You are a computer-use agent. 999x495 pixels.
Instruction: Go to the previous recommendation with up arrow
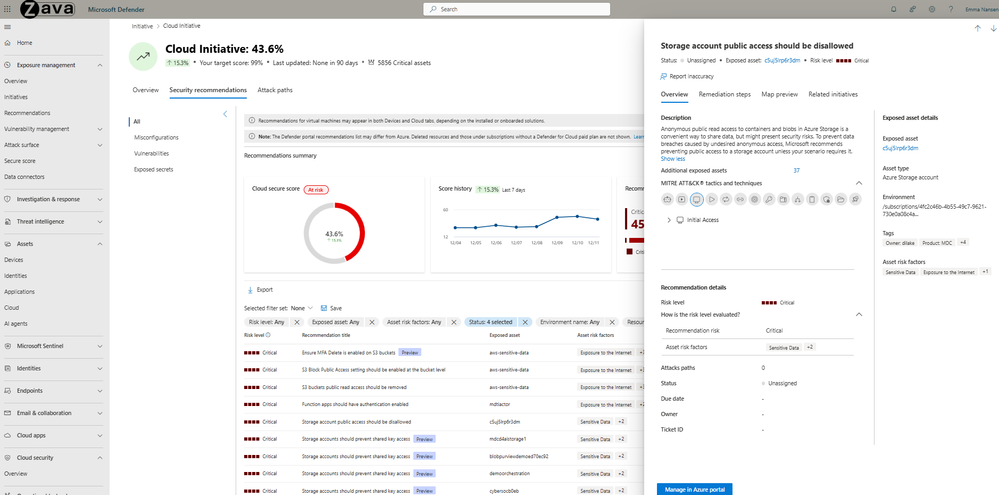point(977,28)
